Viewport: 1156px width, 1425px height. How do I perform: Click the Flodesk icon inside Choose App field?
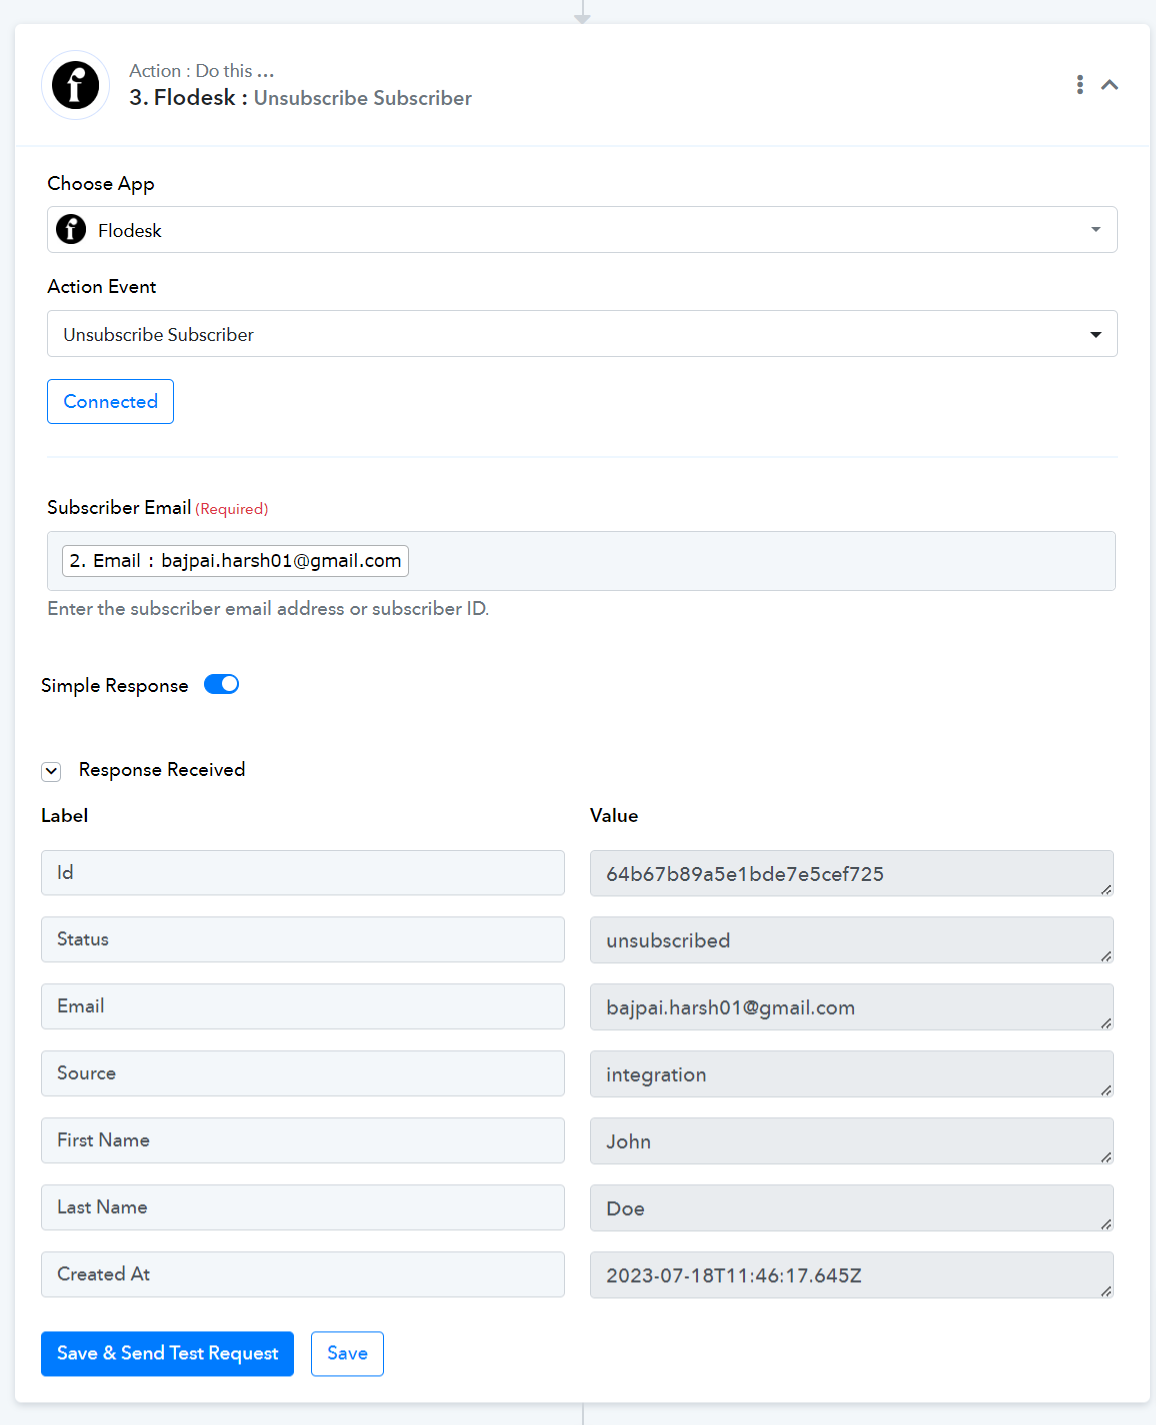point(71,229)
